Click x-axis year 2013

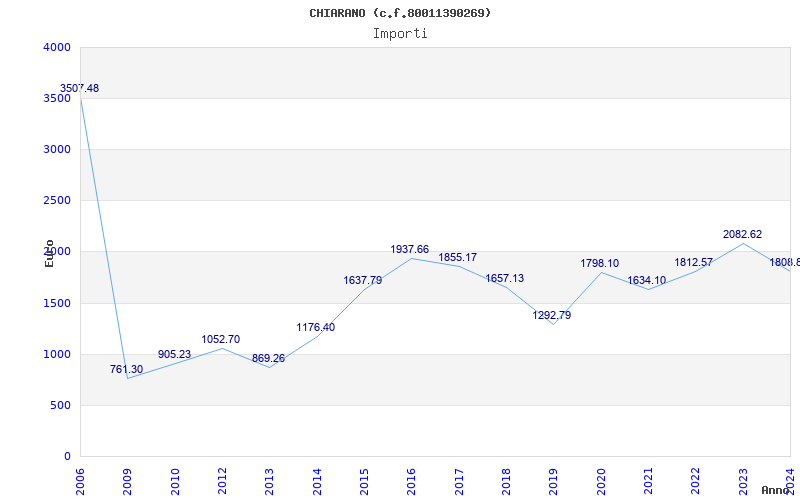point(270,482)
